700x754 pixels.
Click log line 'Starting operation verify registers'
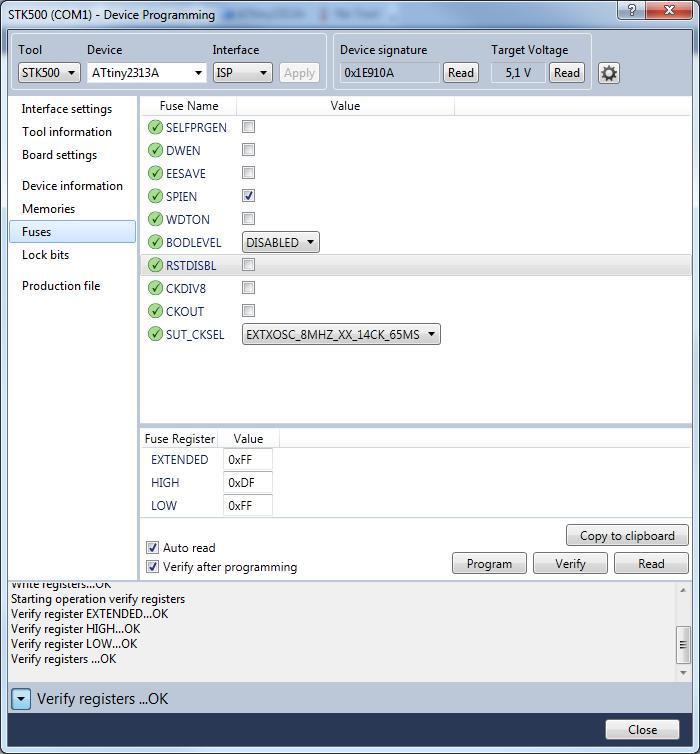(98, 599)
